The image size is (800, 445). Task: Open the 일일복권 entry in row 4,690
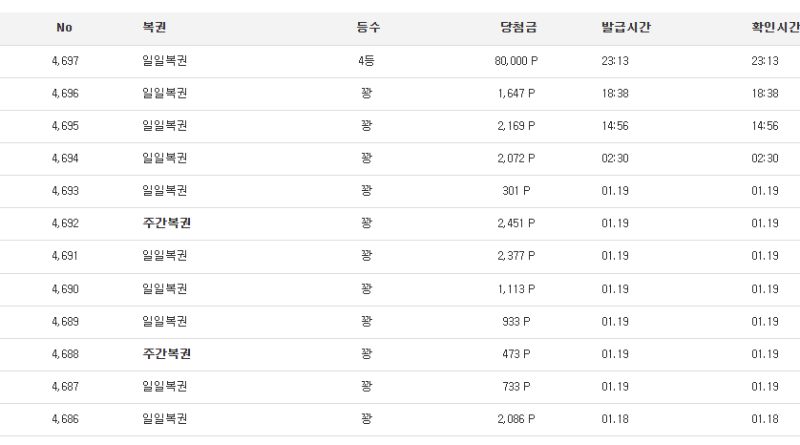[x=165, y=289]
